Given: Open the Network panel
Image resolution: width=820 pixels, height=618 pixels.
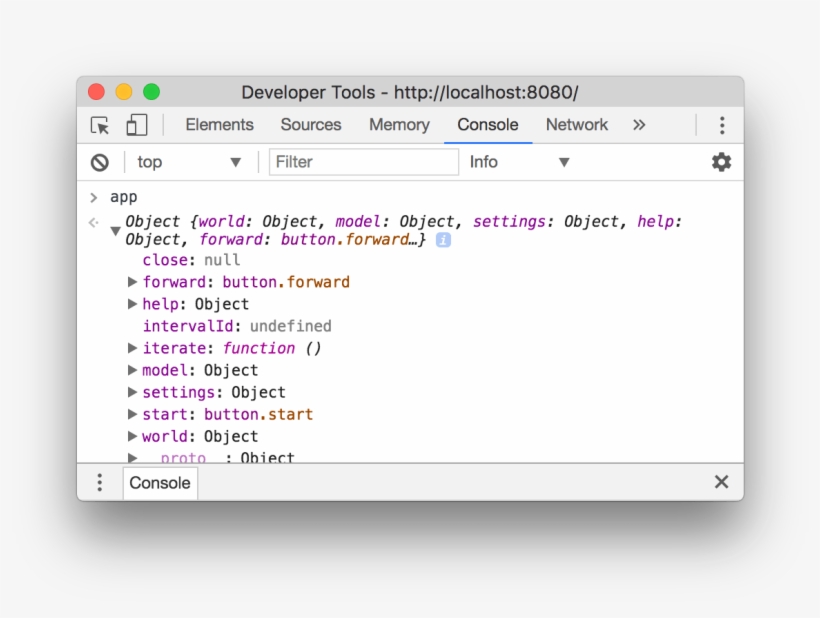Looking at the screenshot, I should [x=577, y=124].
